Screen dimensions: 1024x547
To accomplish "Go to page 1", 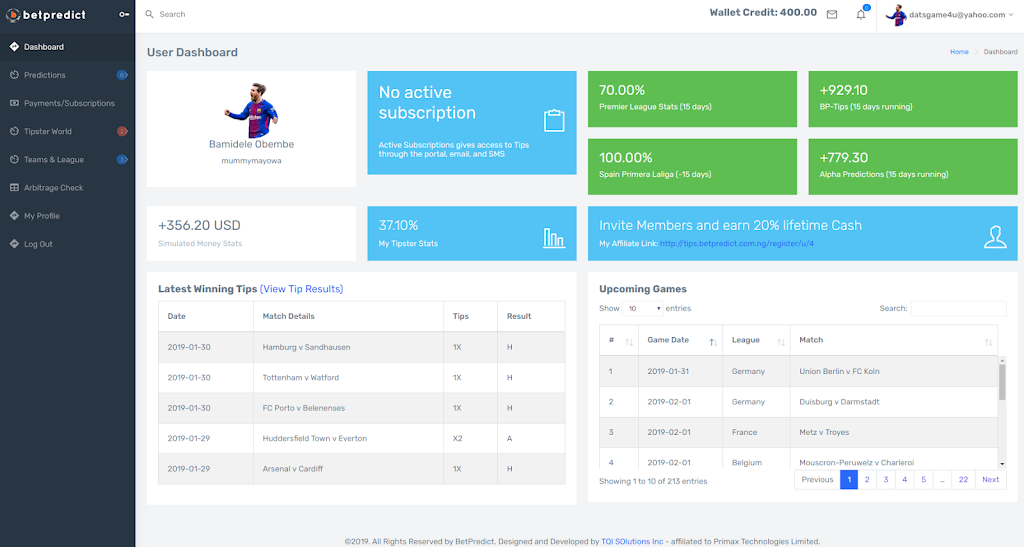I will (848, 480).
